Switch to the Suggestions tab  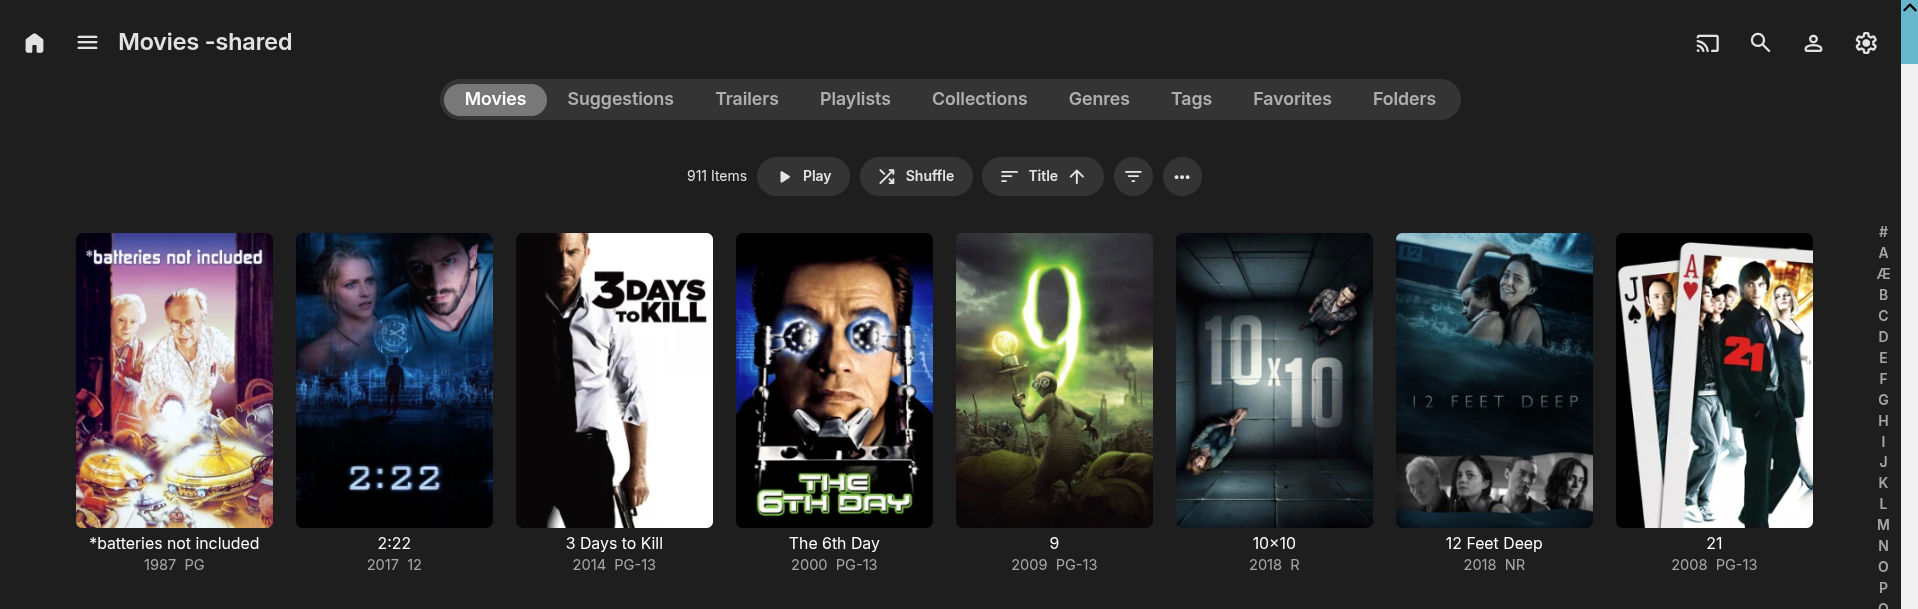[x=620, y=99]
